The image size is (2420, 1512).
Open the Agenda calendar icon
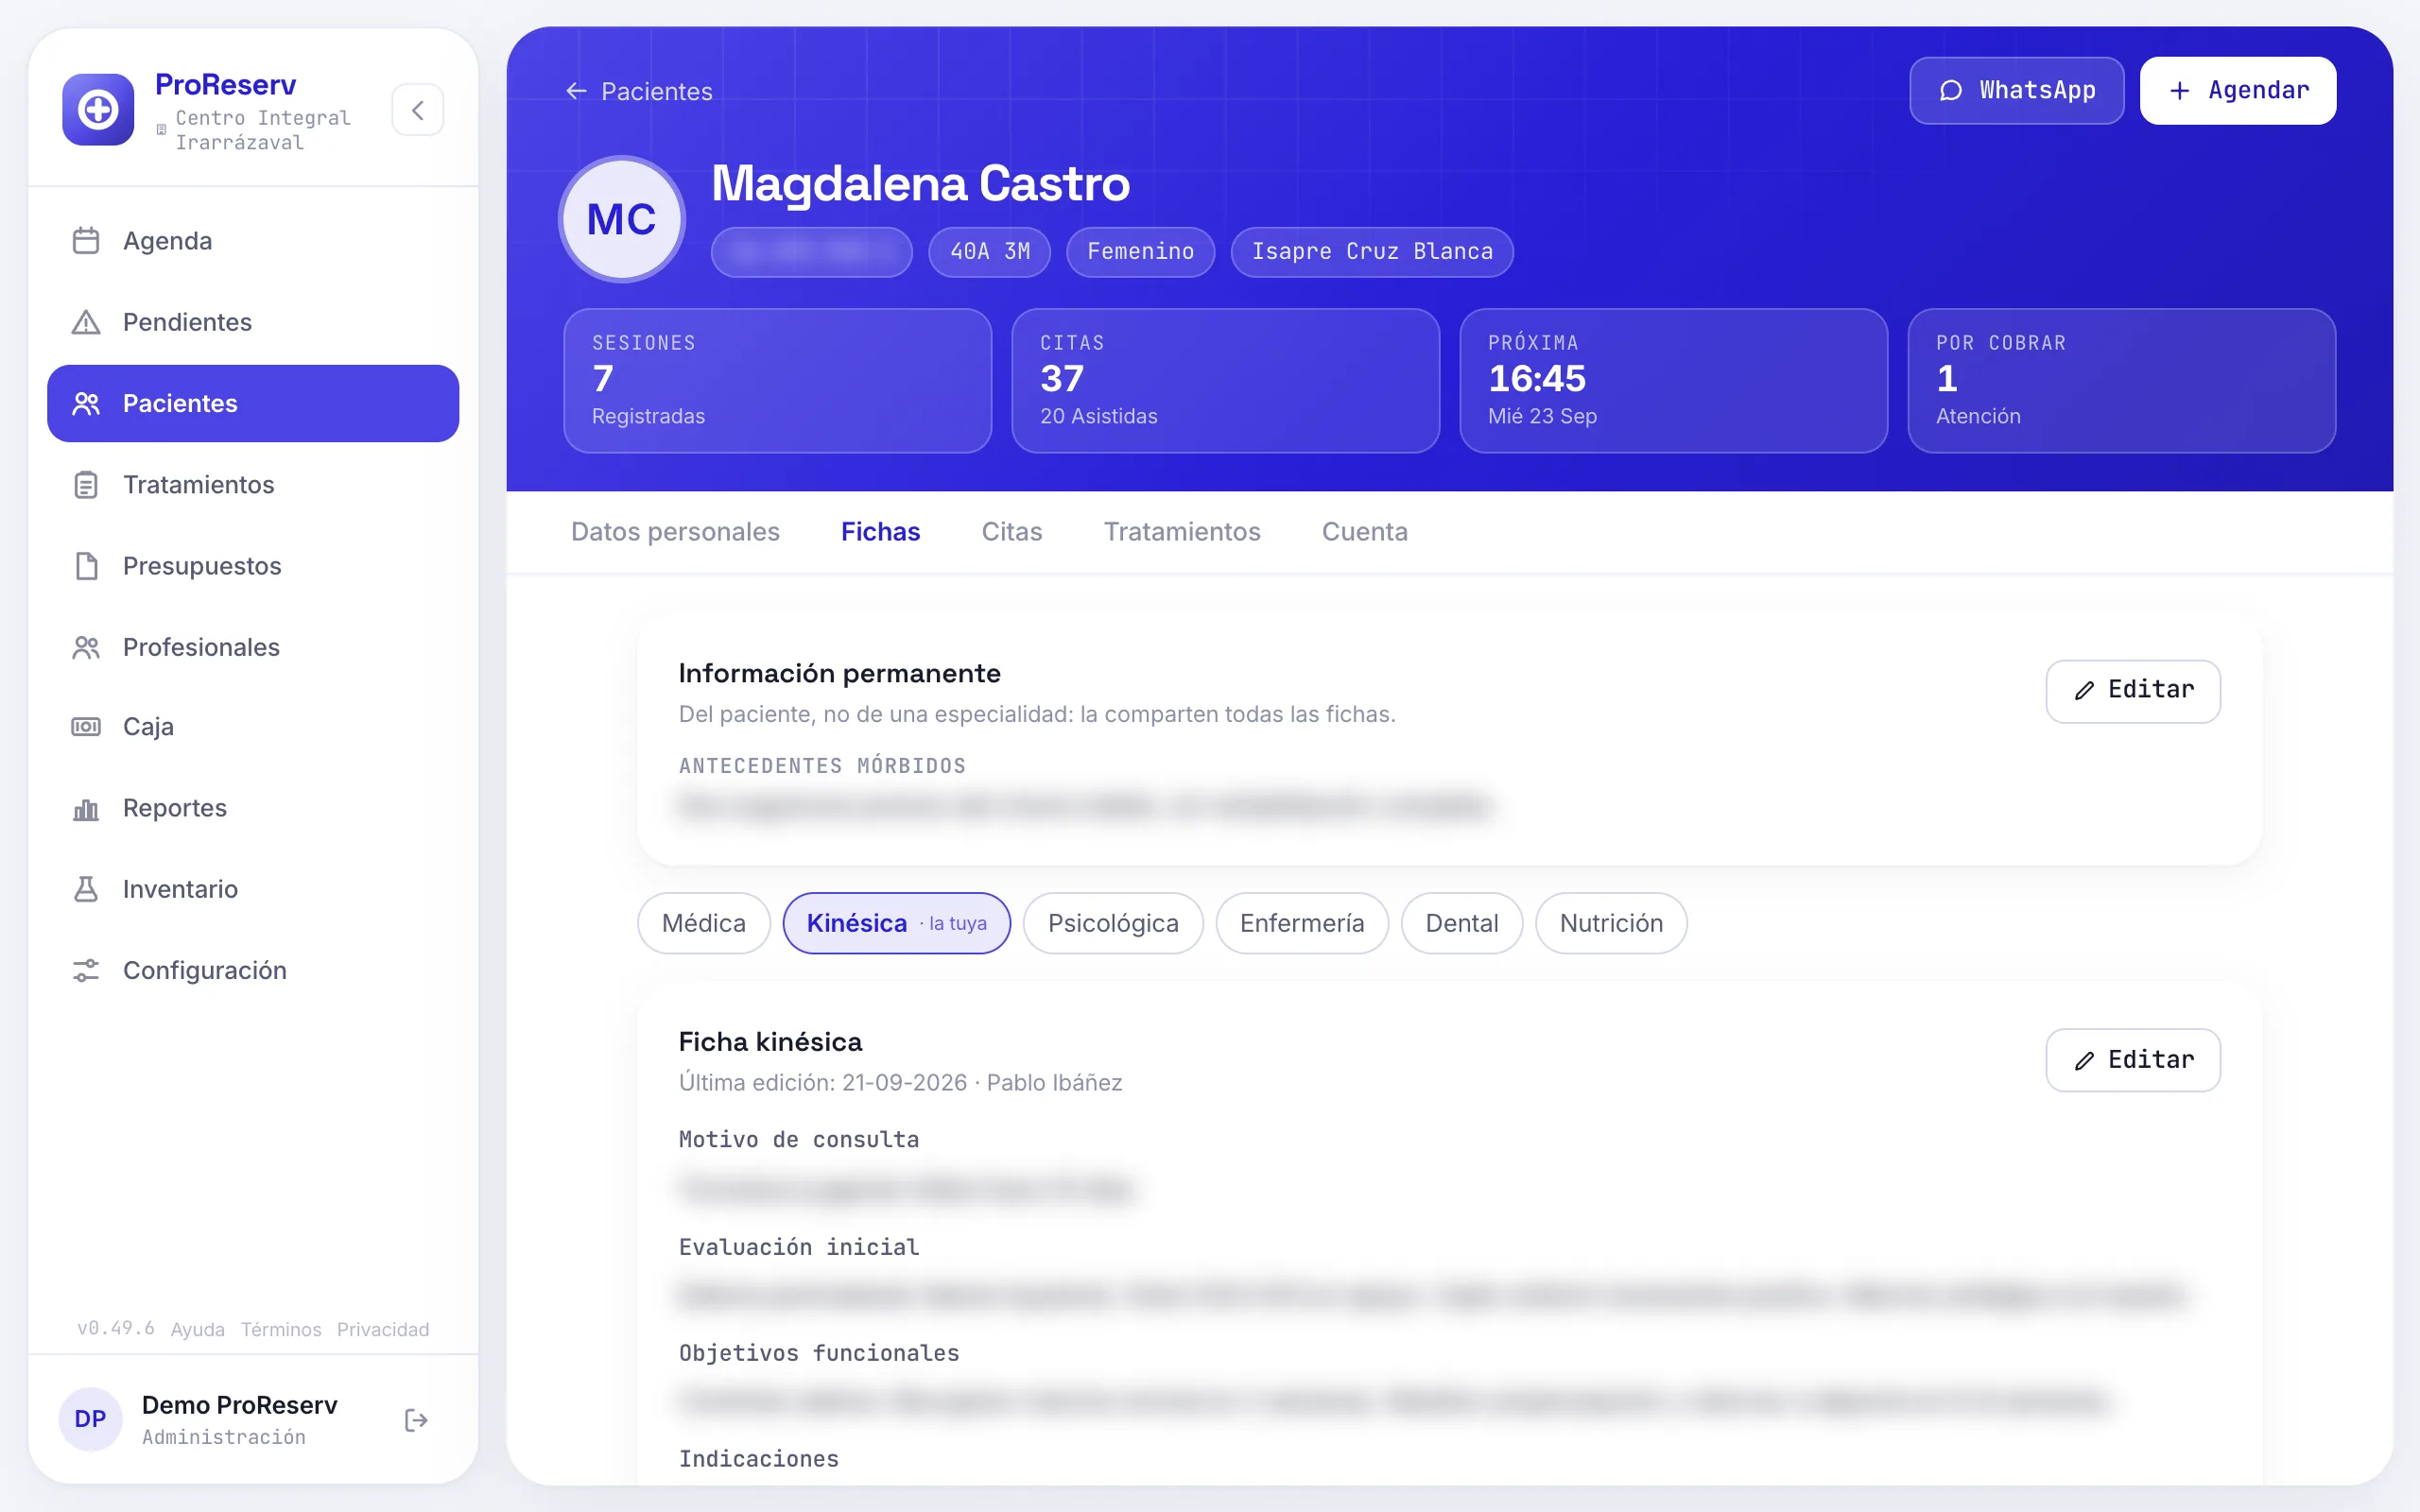pyautogui.click(x=86, y=241)
